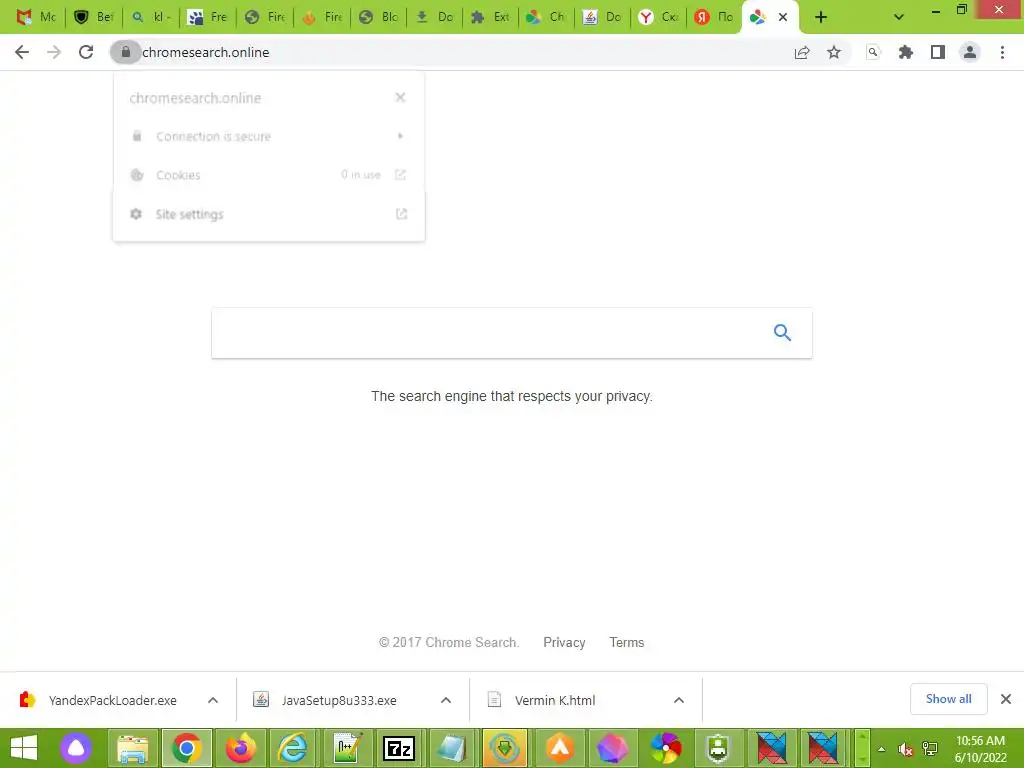
Task: Open the green shield taskbar app
Action: [x=718, y=748]
